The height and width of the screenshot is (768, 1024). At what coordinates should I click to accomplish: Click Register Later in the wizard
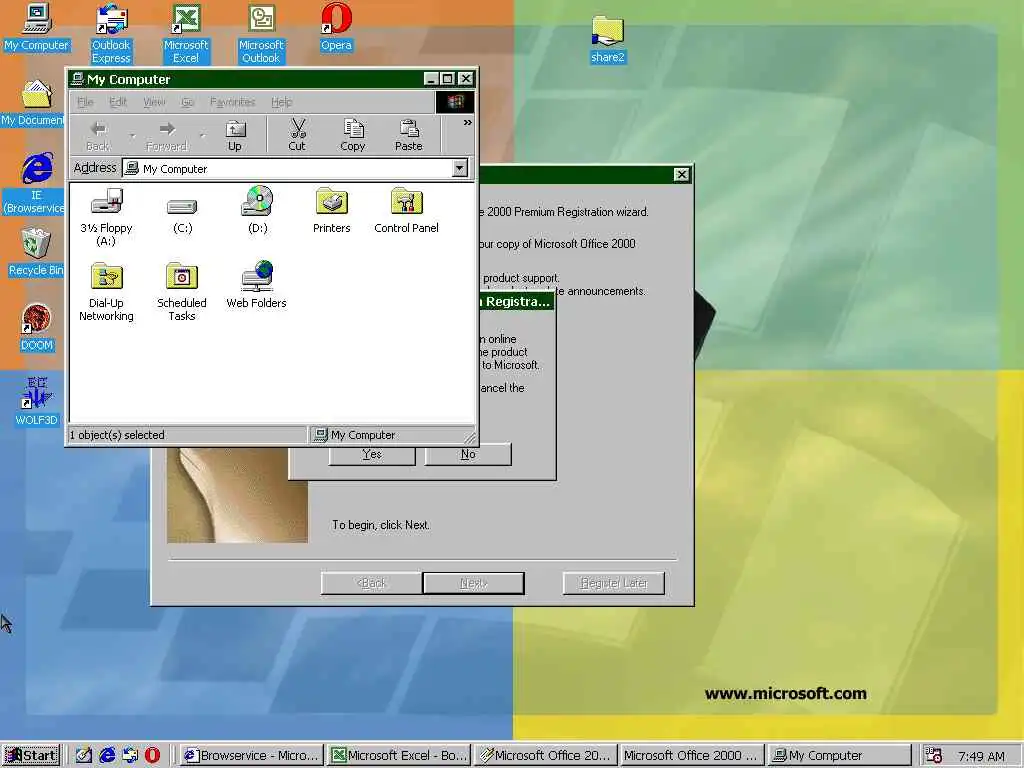coord(614,583)
